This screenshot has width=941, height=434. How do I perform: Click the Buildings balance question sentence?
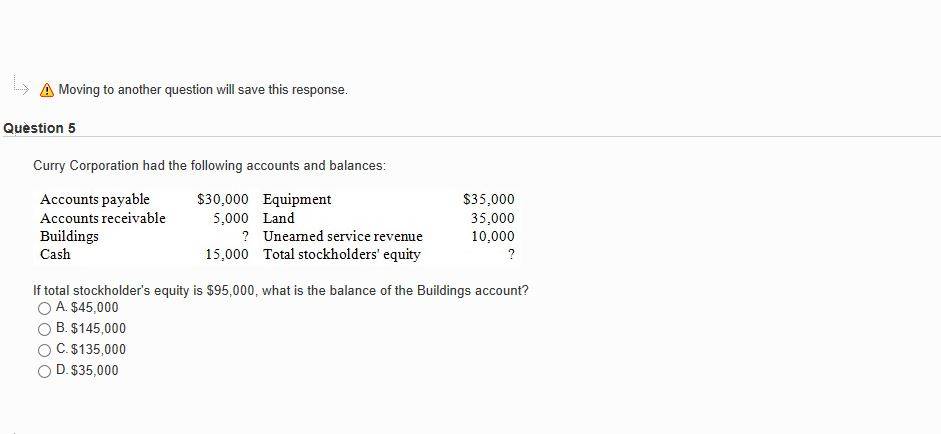[x=281, y=291]
